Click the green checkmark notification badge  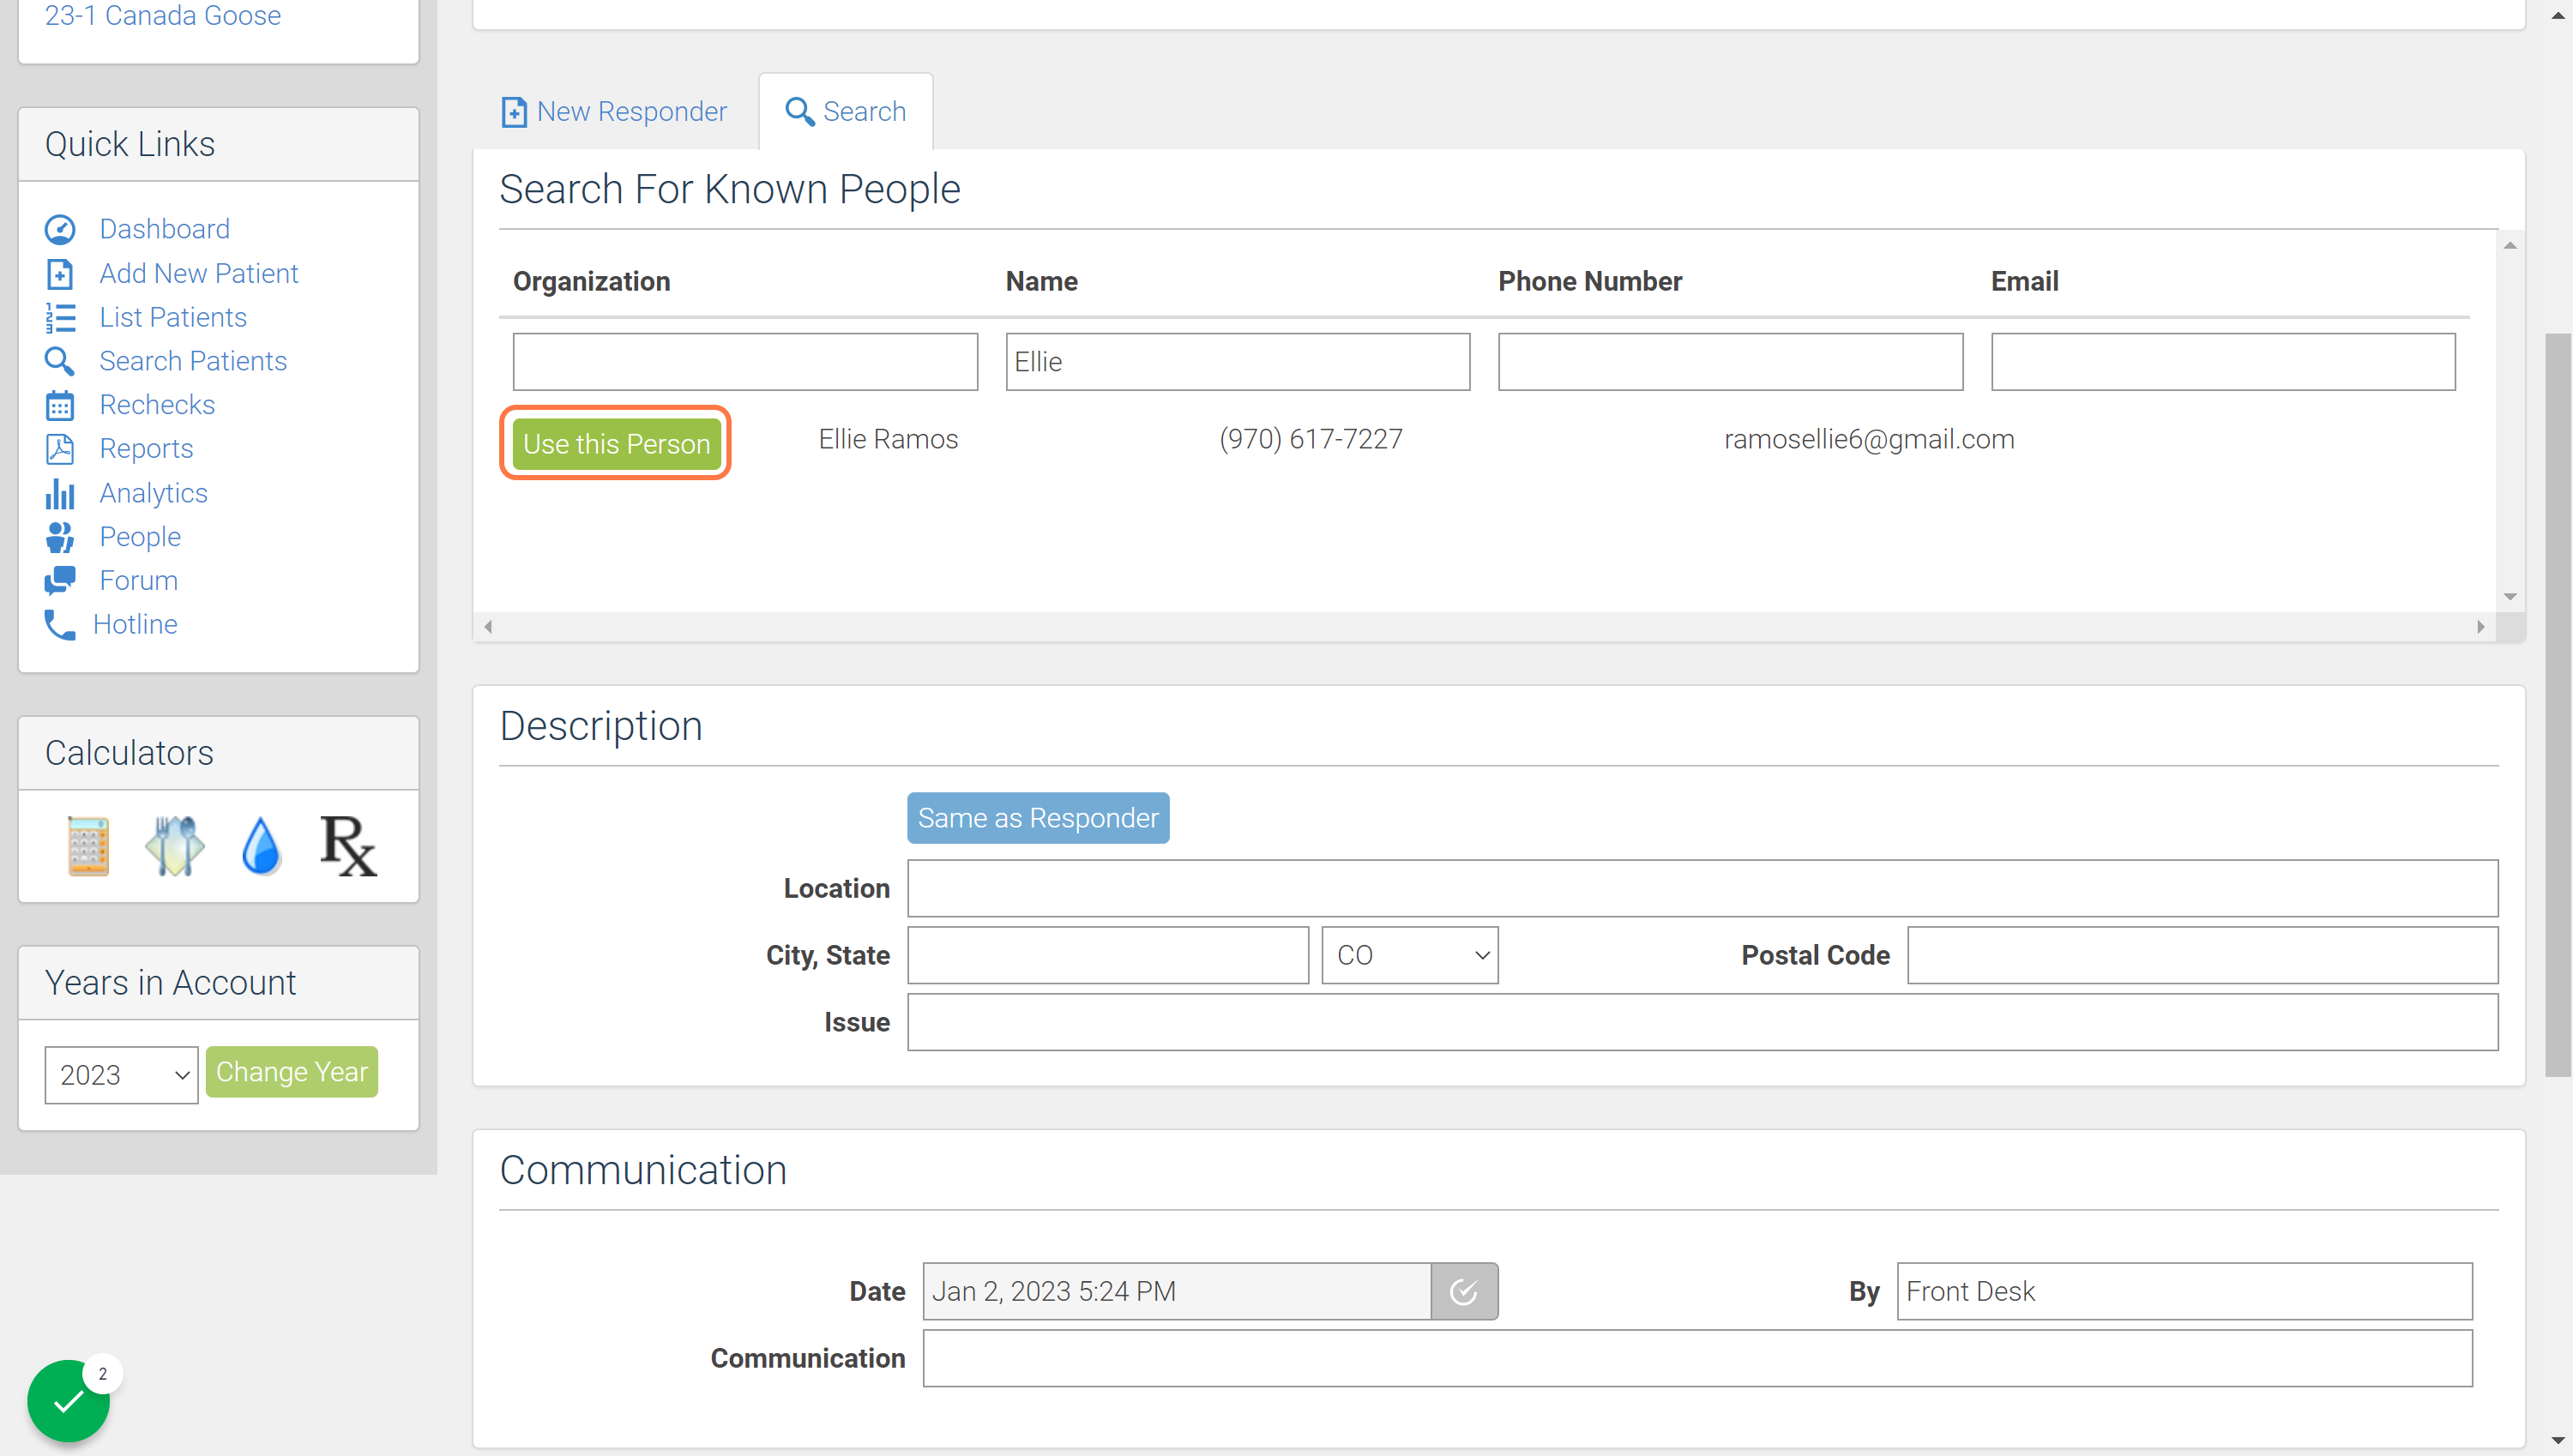pos(68,1400)
